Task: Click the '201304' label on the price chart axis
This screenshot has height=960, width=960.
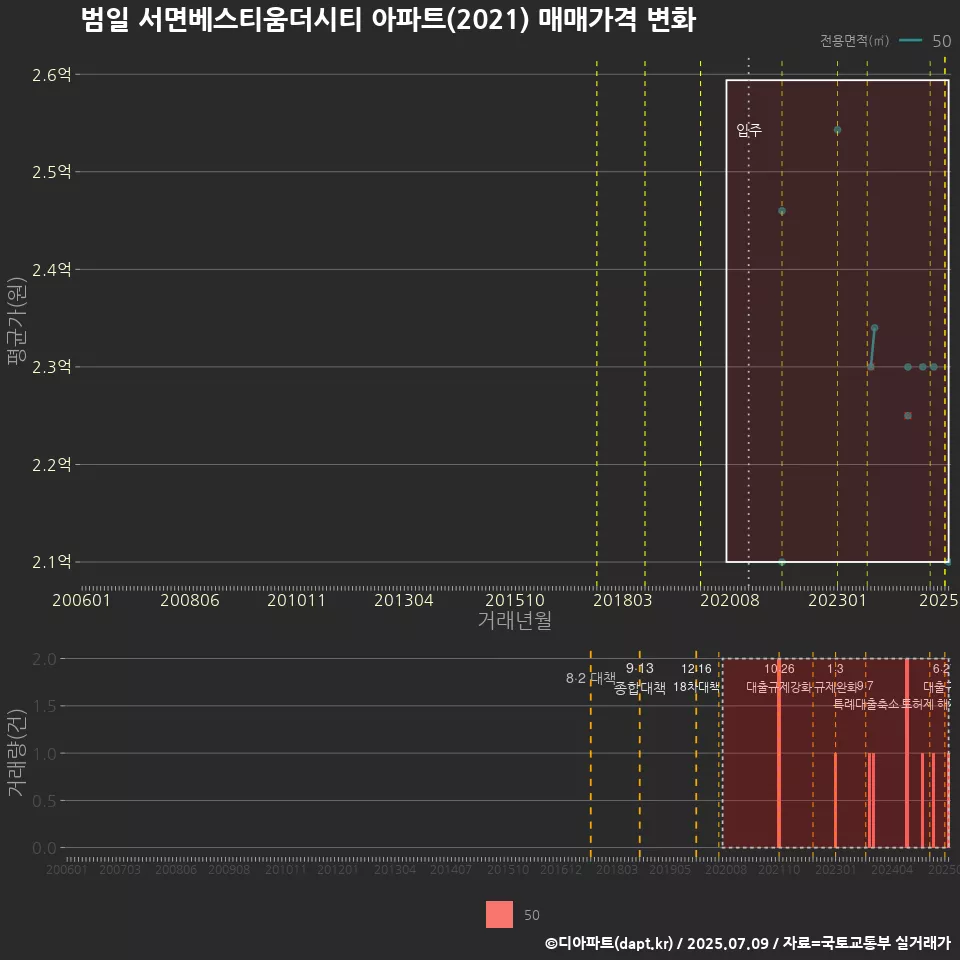Action: coord(403,600)
